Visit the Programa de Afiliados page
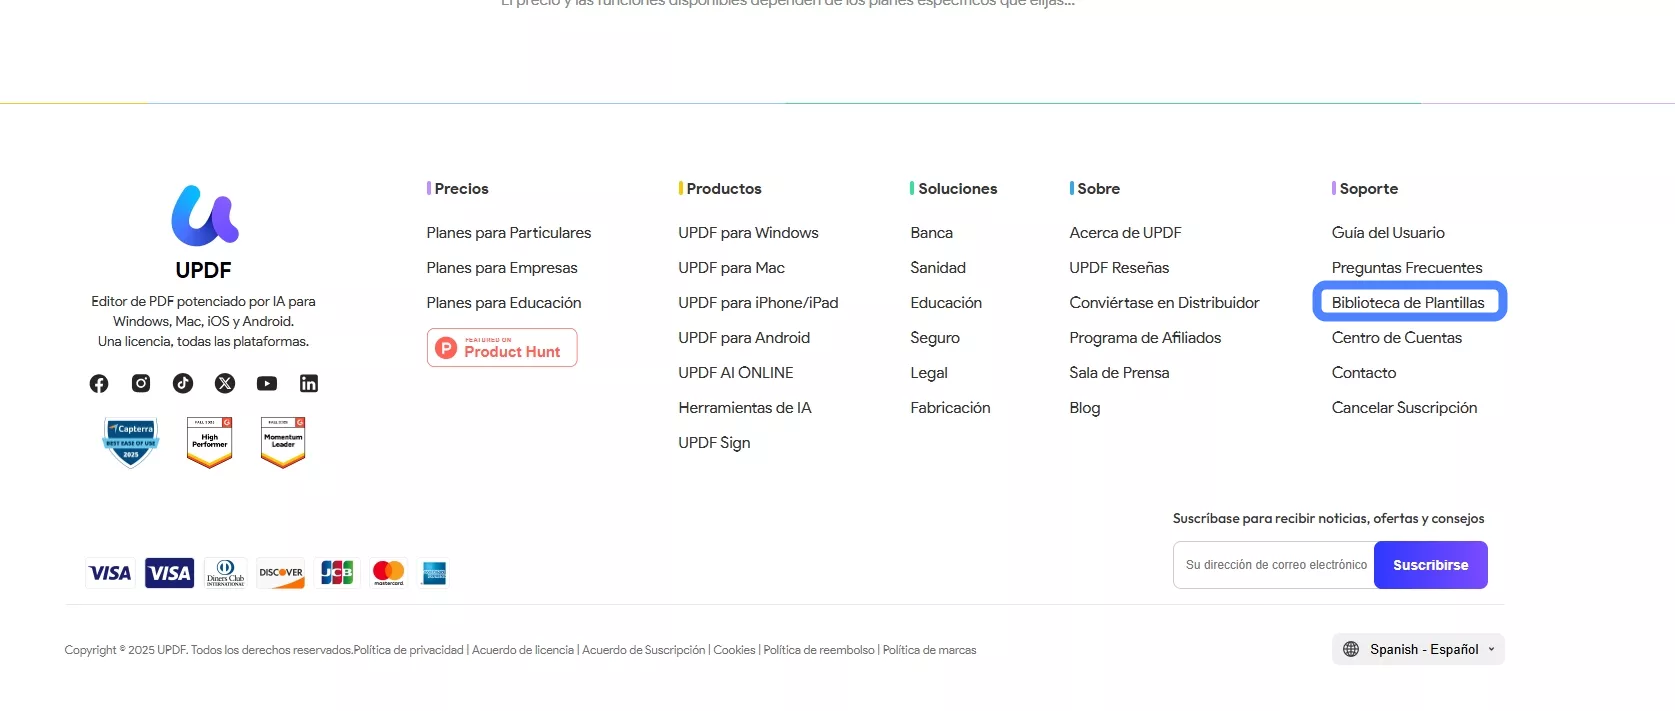 pyautogui.click(x=1145, y=338)
